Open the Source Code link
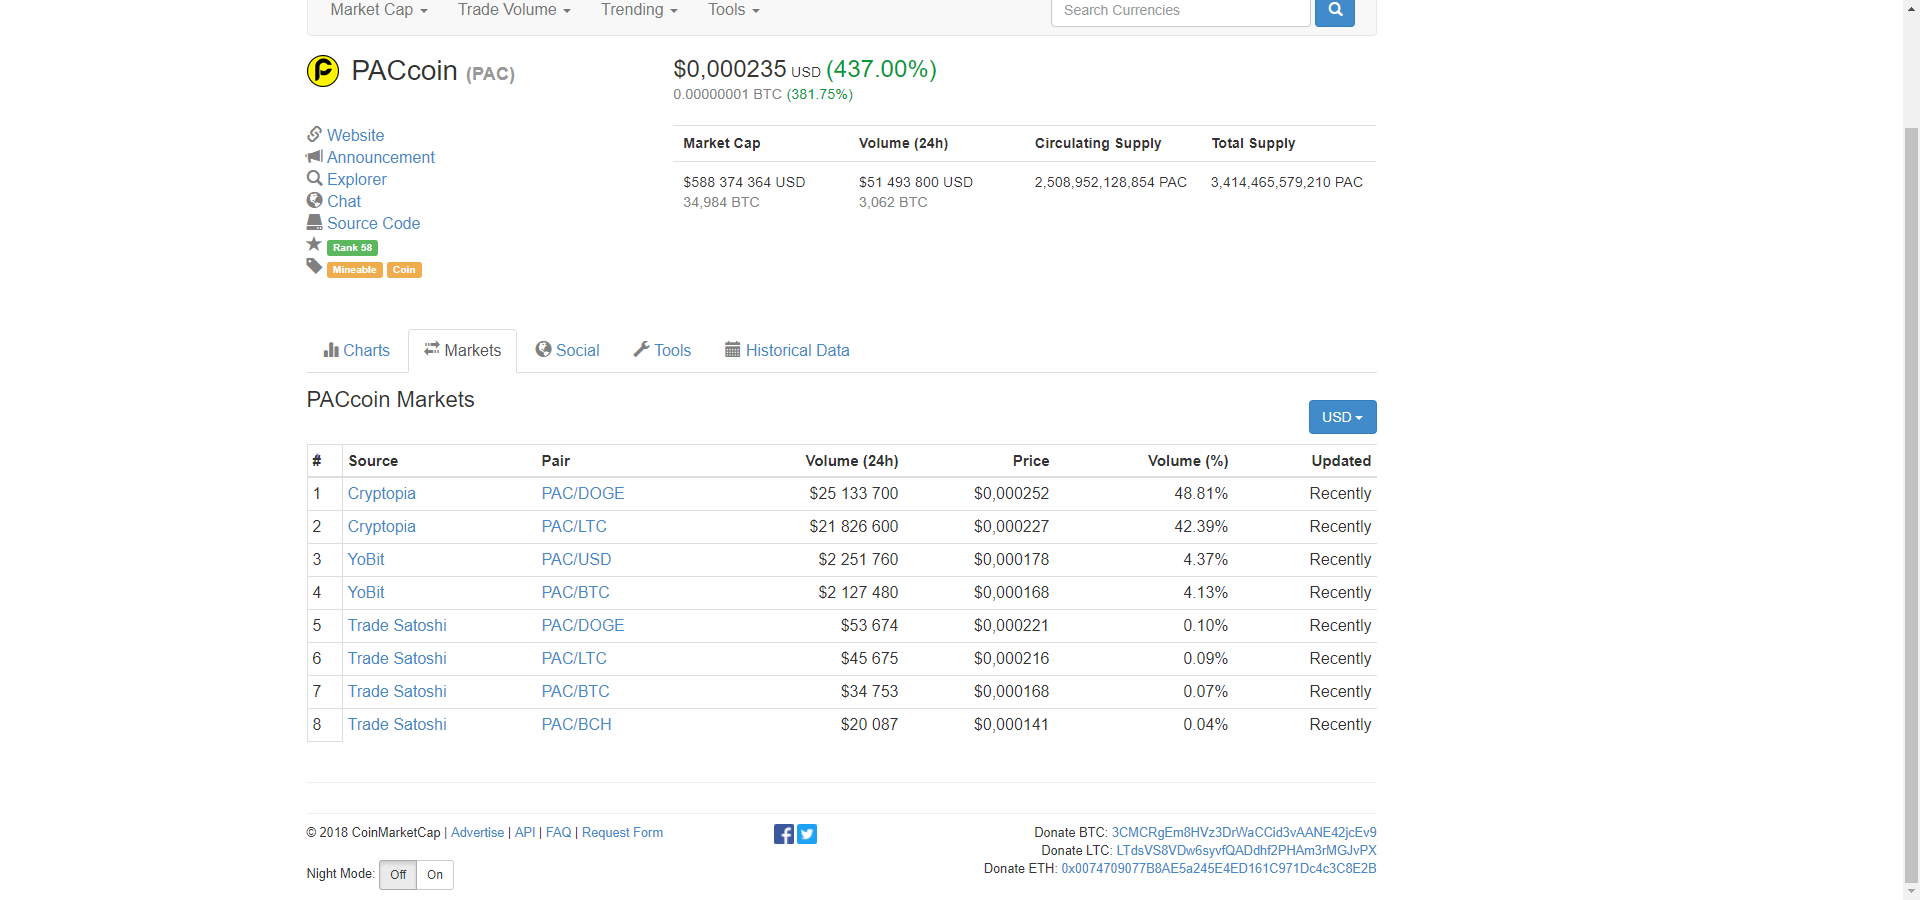Viewport: 1920px width, 900px height. tap(373, 223)
